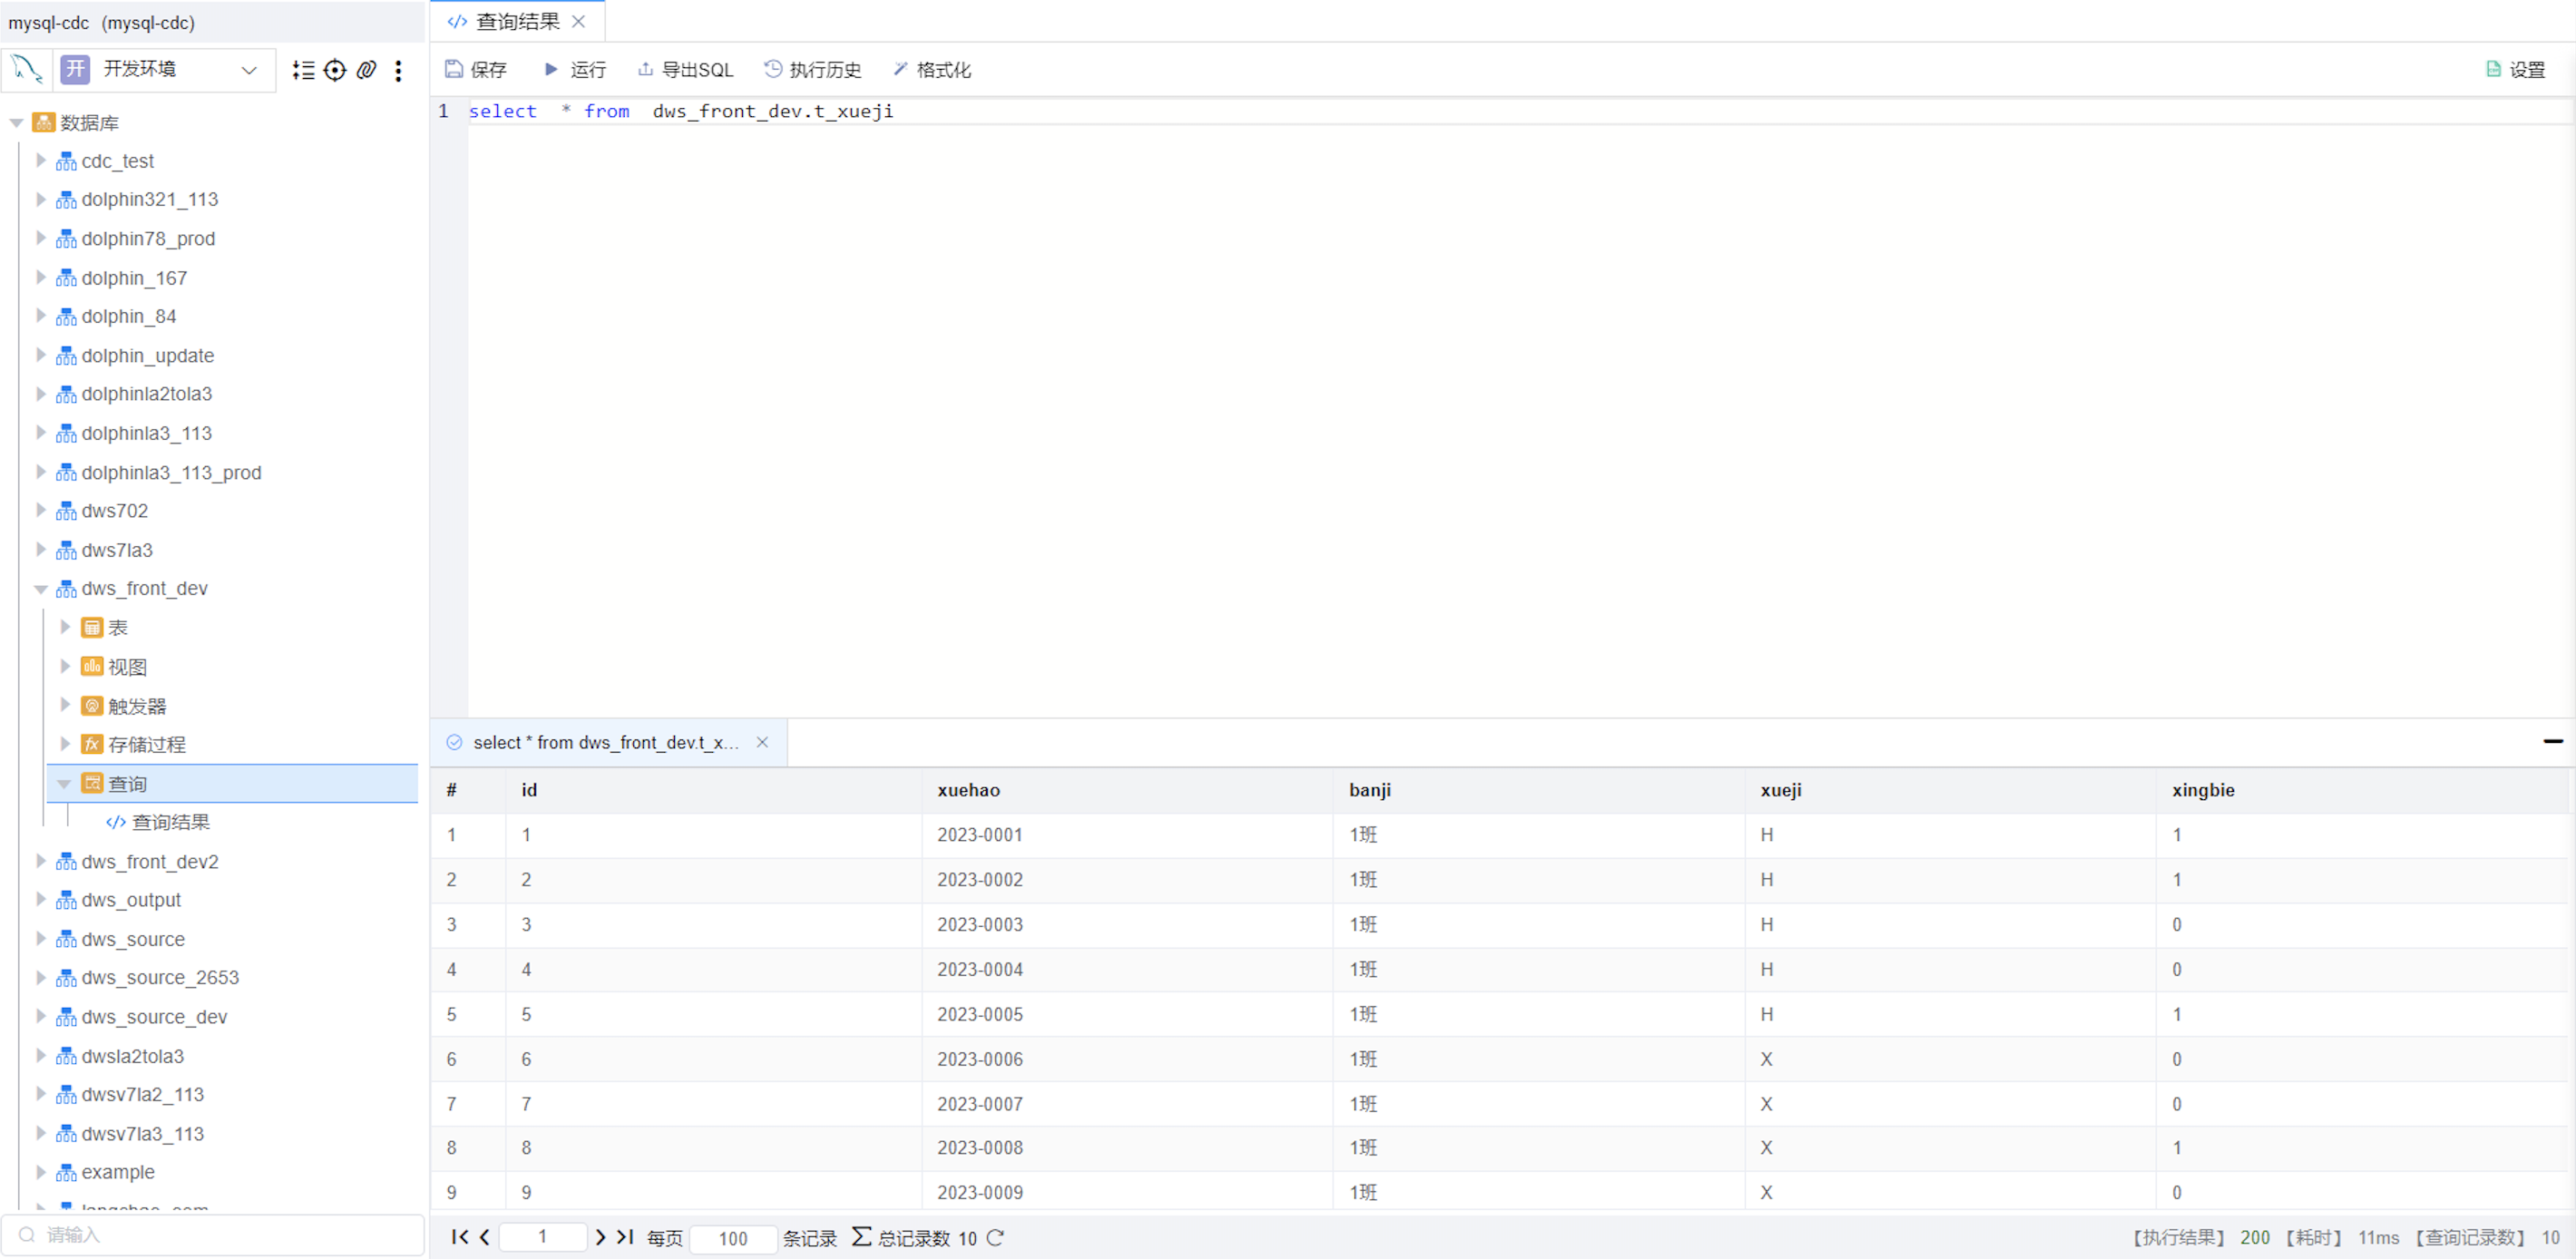Click the three-dot more options icon

[398, 70]
